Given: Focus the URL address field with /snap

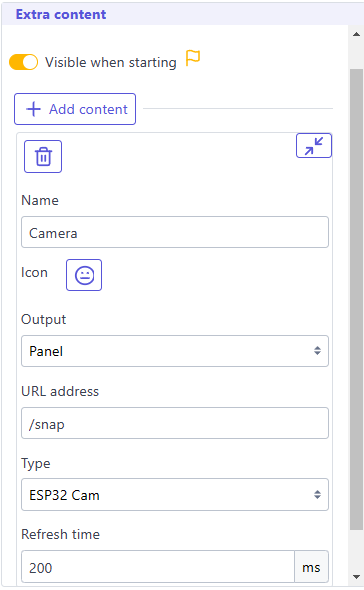Looking at the screenshot, I should [x=175, y=423].
